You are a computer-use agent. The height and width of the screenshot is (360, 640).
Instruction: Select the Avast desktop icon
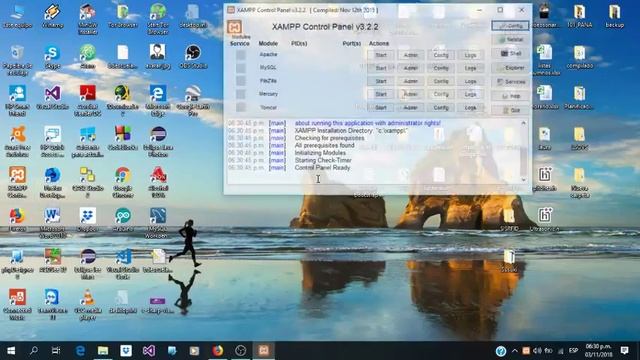point(18,141)
